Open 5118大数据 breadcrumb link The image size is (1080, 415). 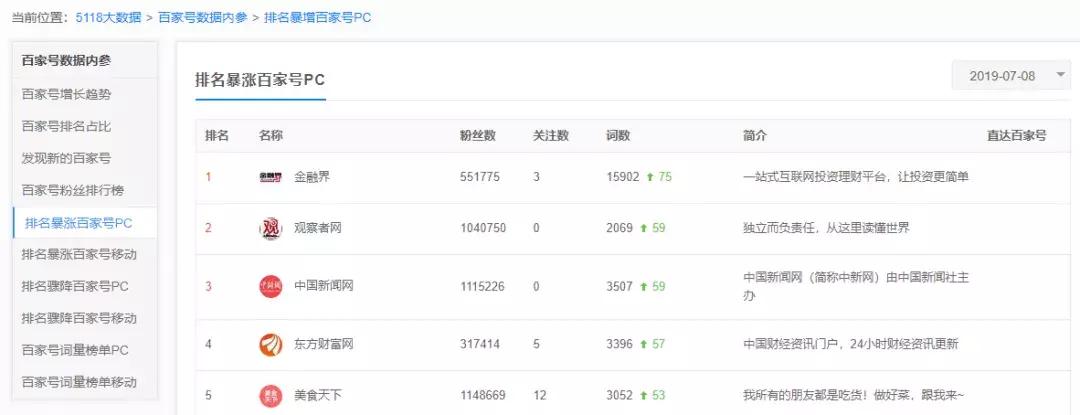coord(109,17)
